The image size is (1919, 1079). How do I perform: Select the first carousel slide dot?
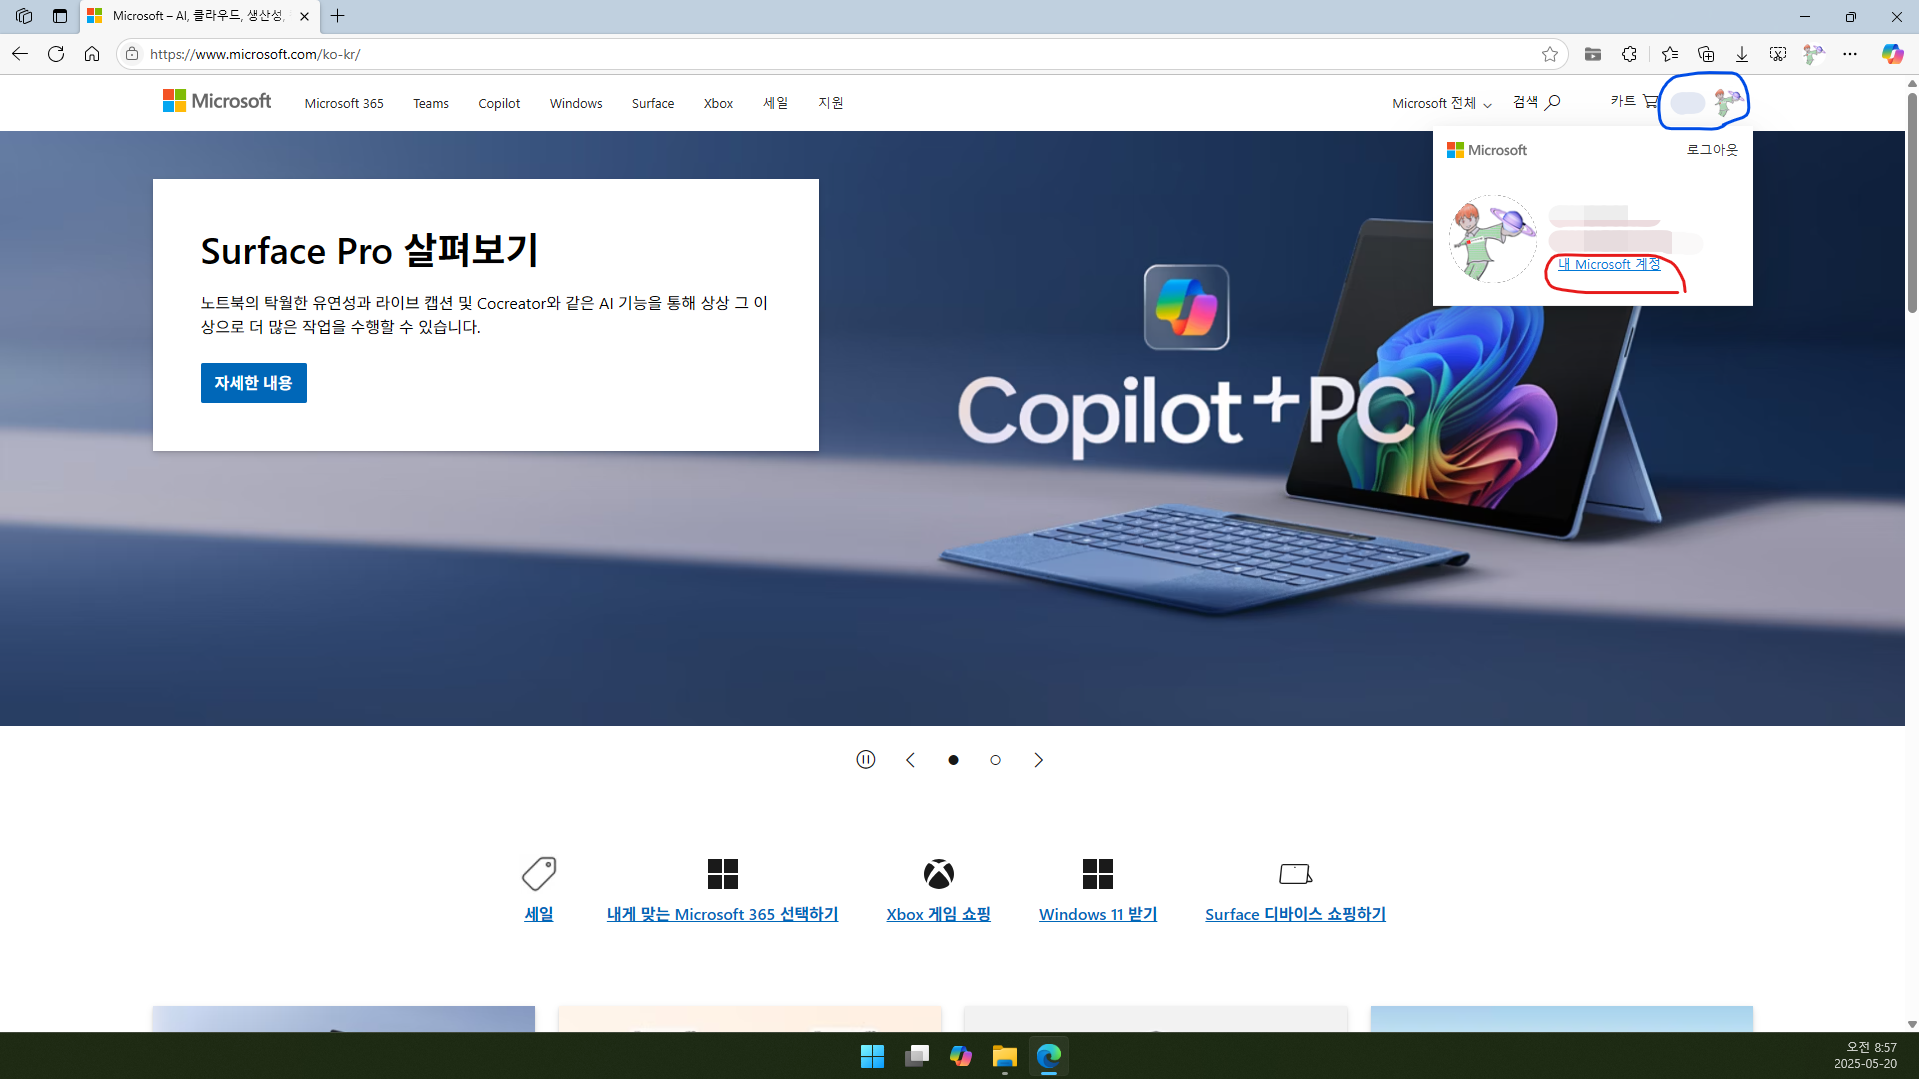[x=953, y=760]
